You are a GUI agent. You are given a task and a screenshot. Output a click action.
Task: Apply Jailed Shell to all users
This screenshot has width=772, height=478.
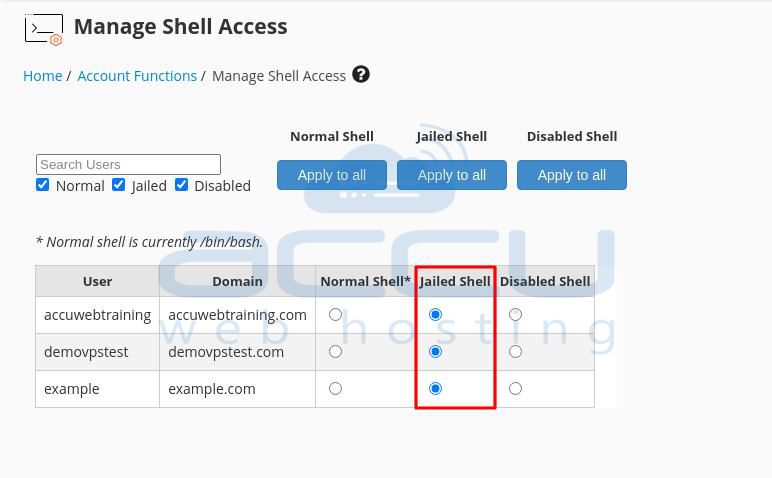tap(452, 175)
